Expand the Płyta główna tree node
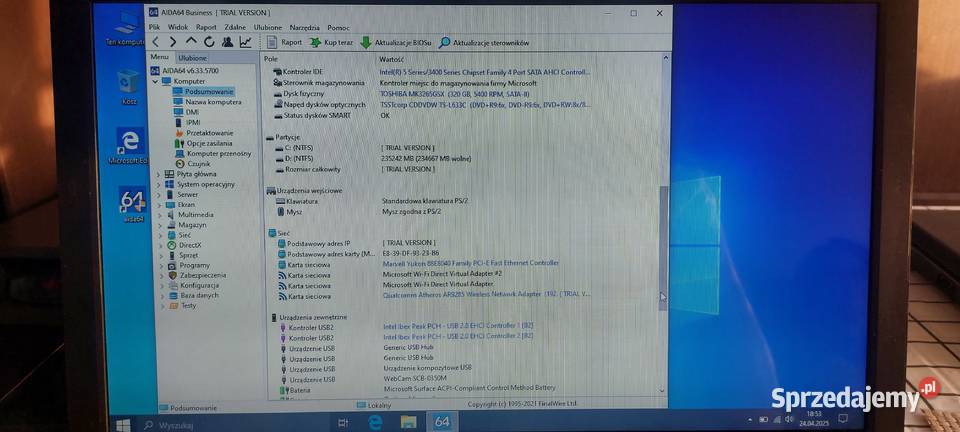 point(159,173)
